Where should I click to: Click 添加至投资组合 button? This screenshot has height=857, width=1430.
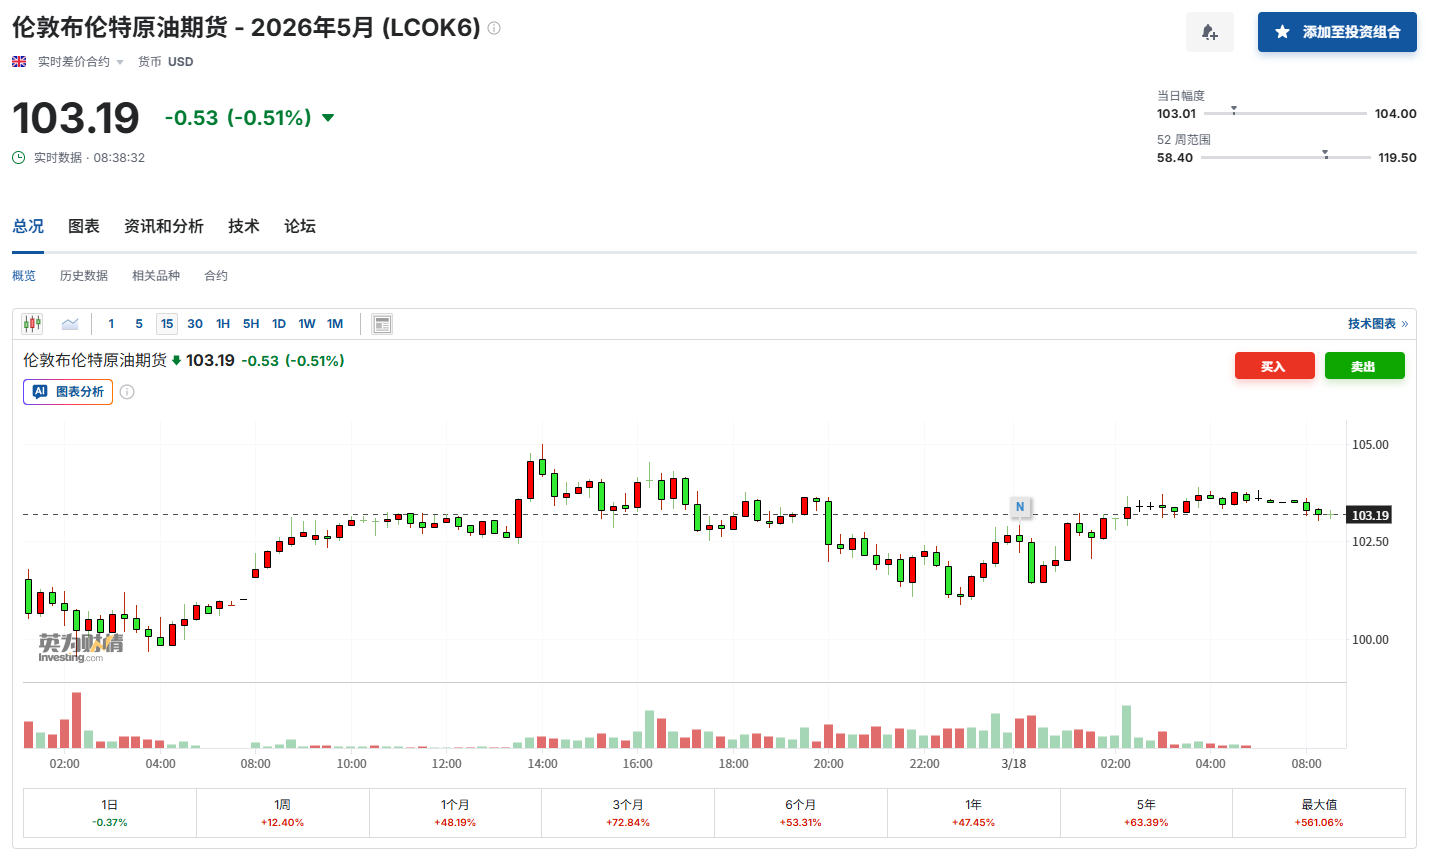click(x=1337, y=33)
